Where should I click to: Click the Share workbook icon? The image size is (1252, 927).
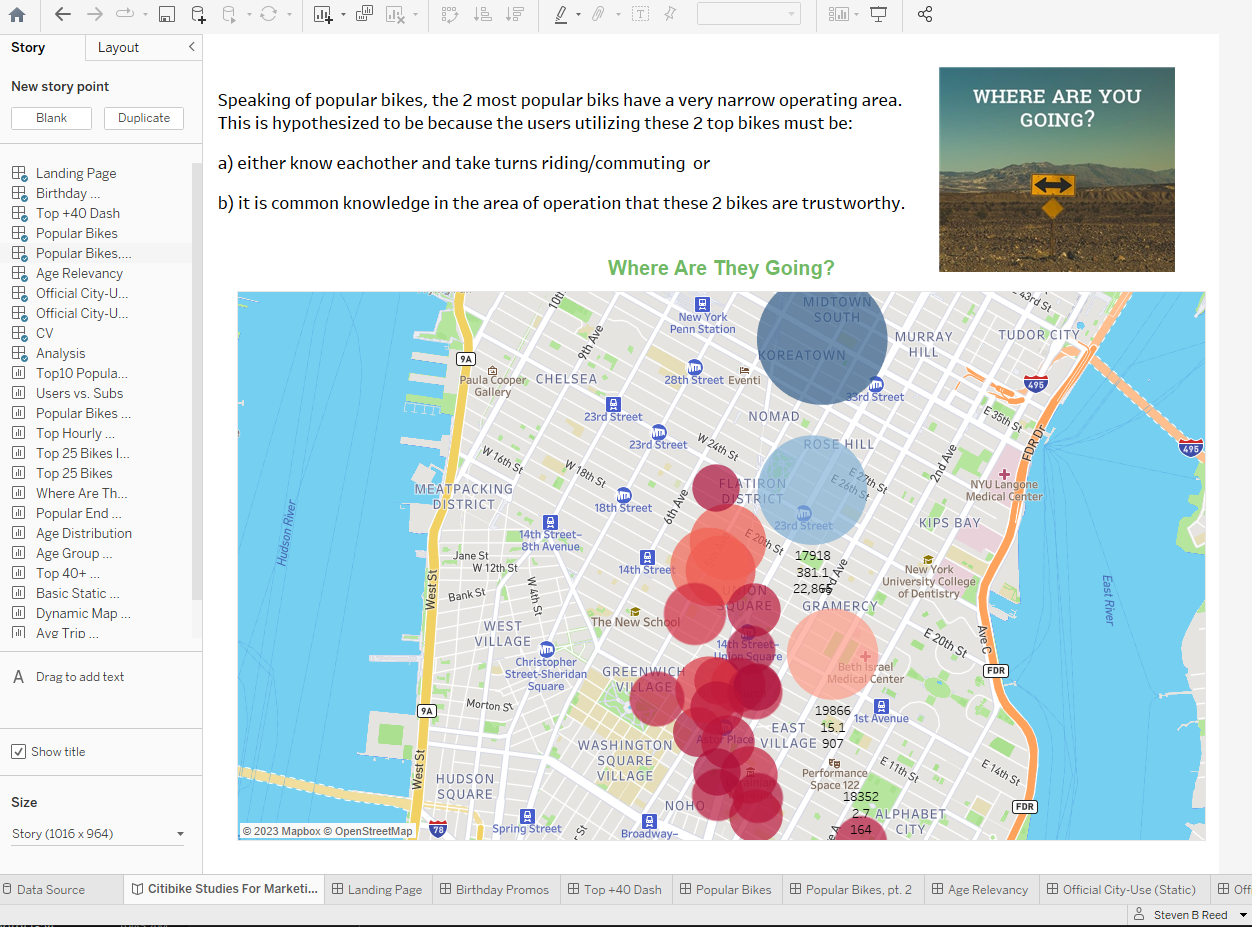[924, 14]
